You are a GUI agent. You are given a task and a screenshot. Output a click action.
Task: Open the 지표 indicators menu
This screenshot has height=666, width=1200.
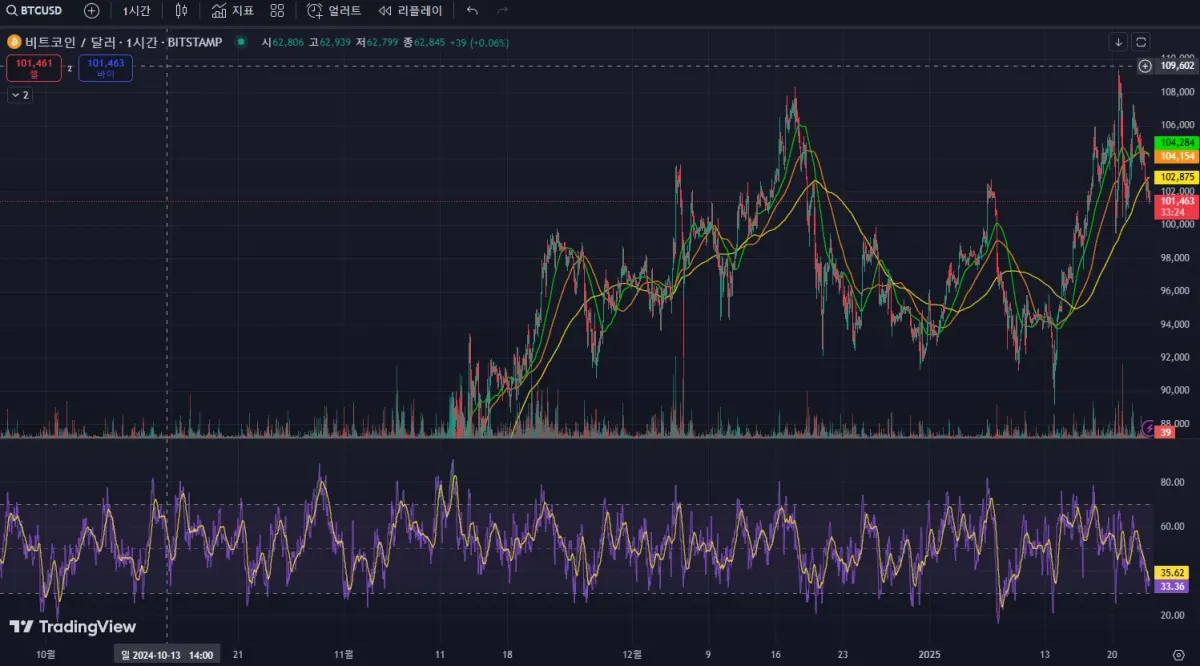click(x=232, y=10)
